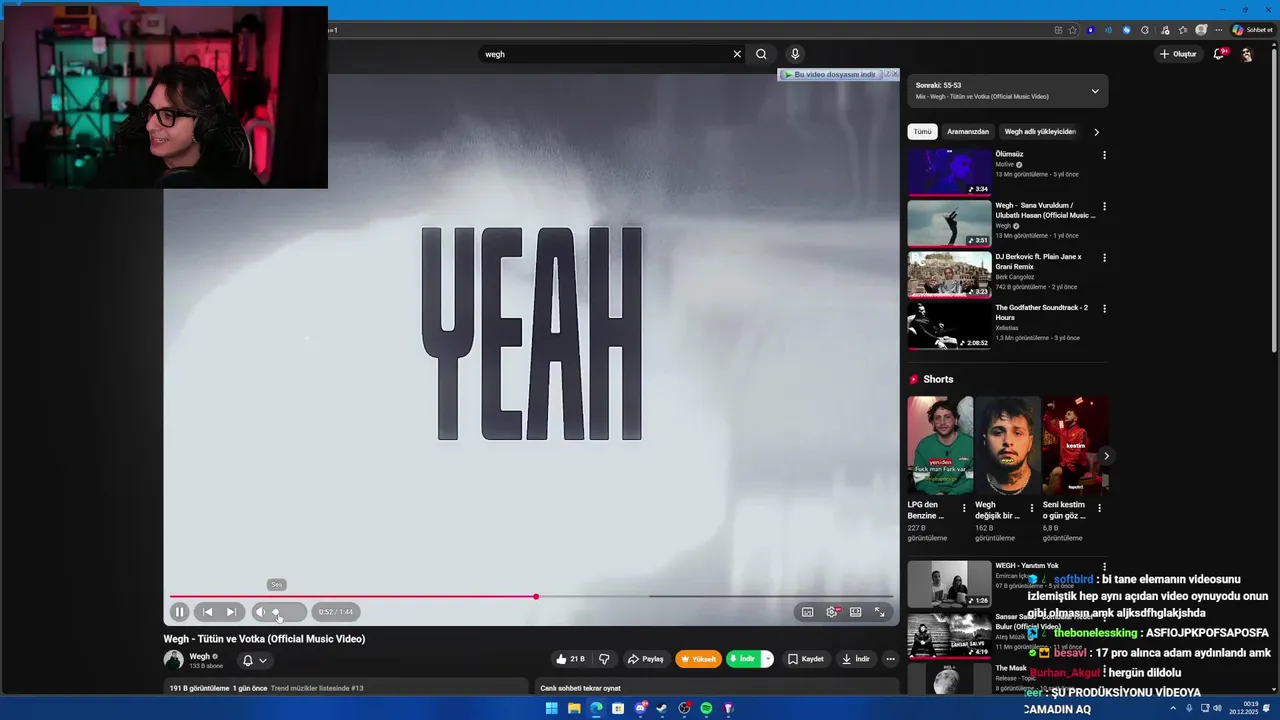Image resolution: width=1280 pixels, height=720 pixels.
Task: Open Discord from taskbar
Action: (x=640, y=708)
